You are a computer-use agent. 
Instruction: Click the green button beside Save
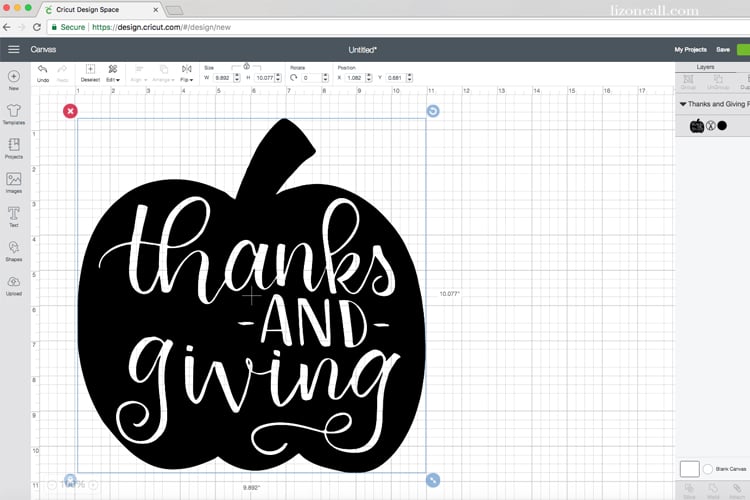click(x=743, y=49)
